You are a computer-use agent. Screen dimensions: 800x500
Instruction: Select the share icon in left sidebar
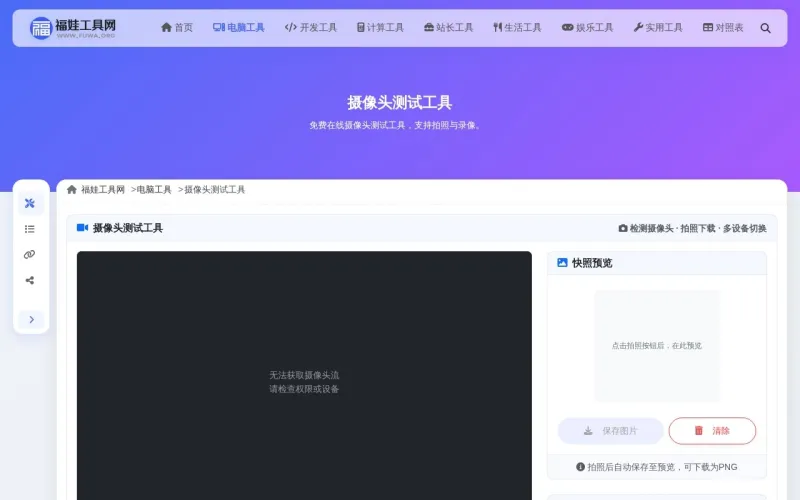click(30, 280)
